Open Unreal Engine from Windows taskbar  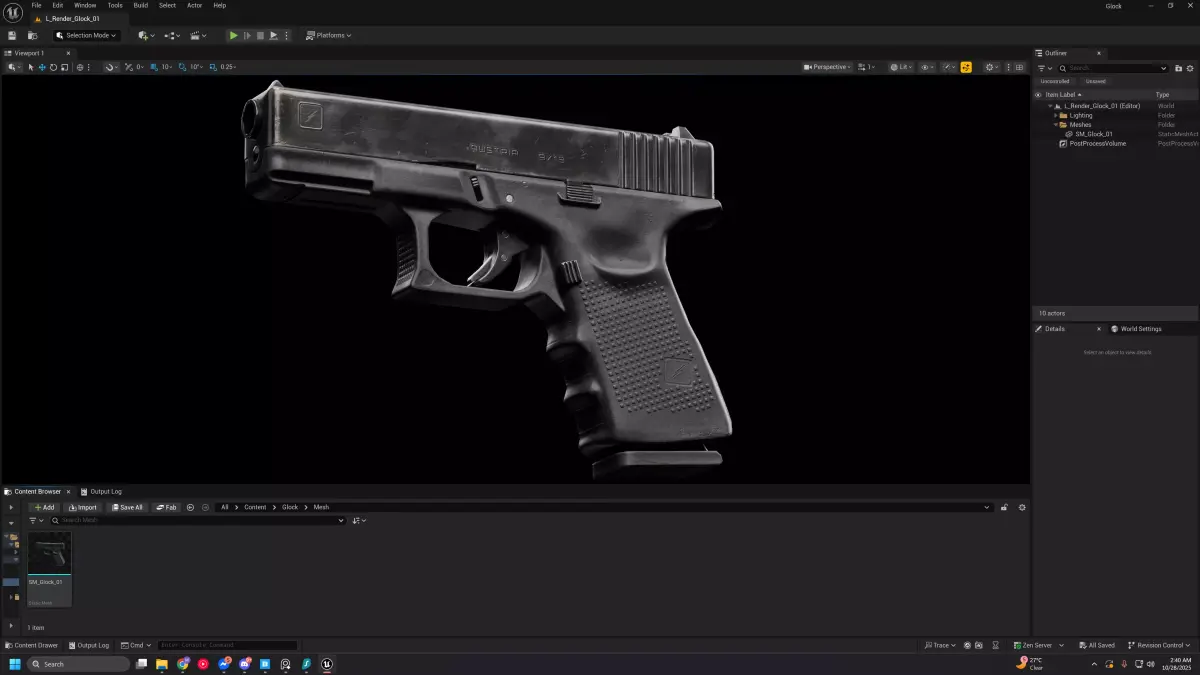327,663
